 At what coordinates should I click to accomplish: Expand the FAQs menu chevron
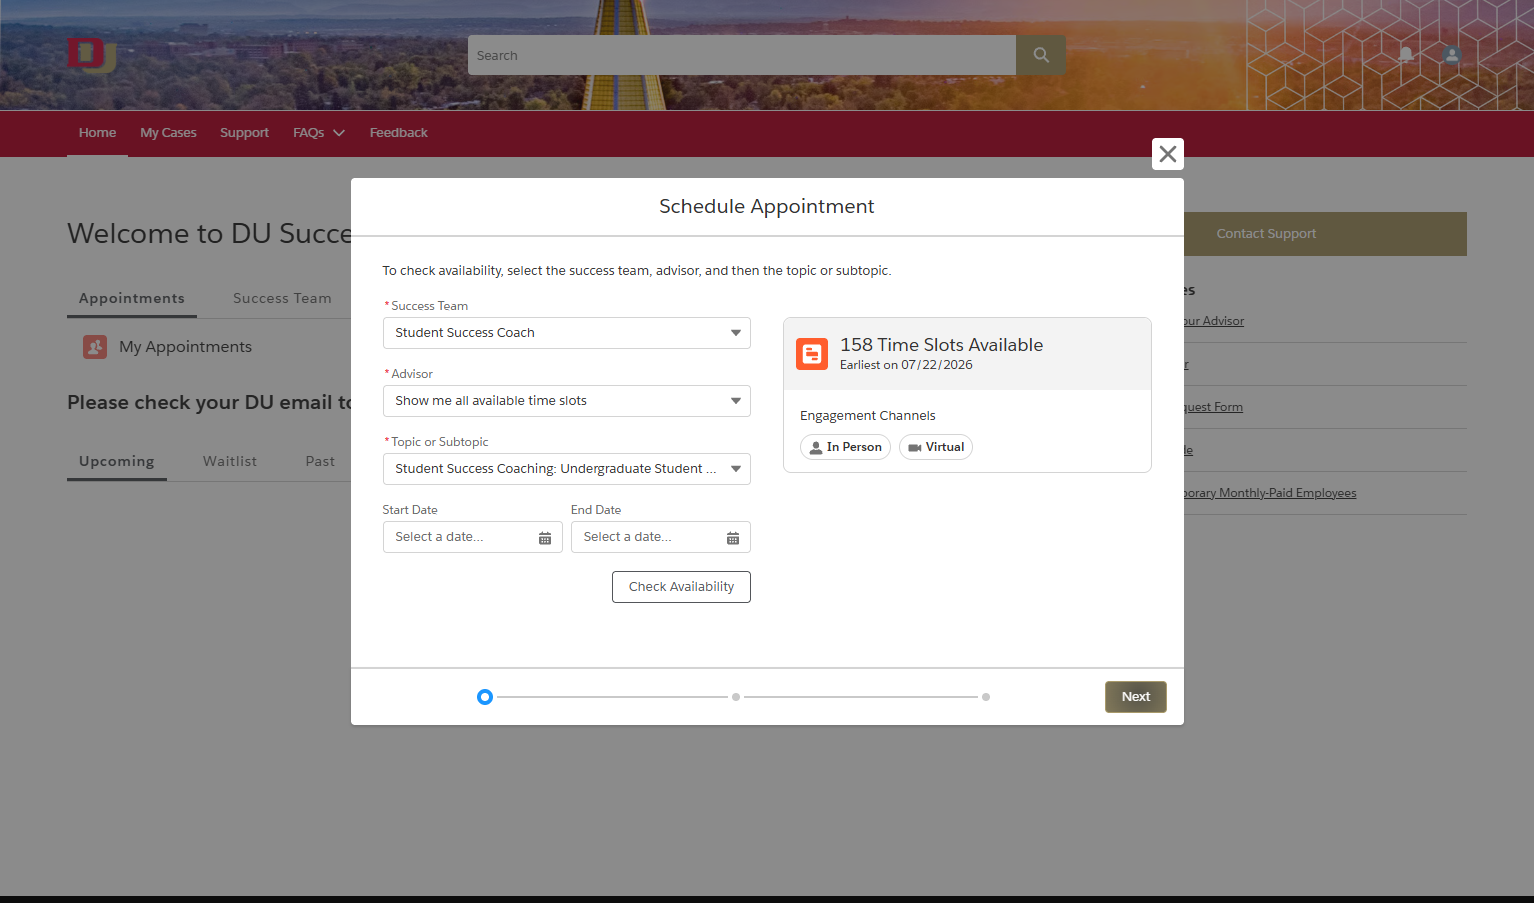339,133
